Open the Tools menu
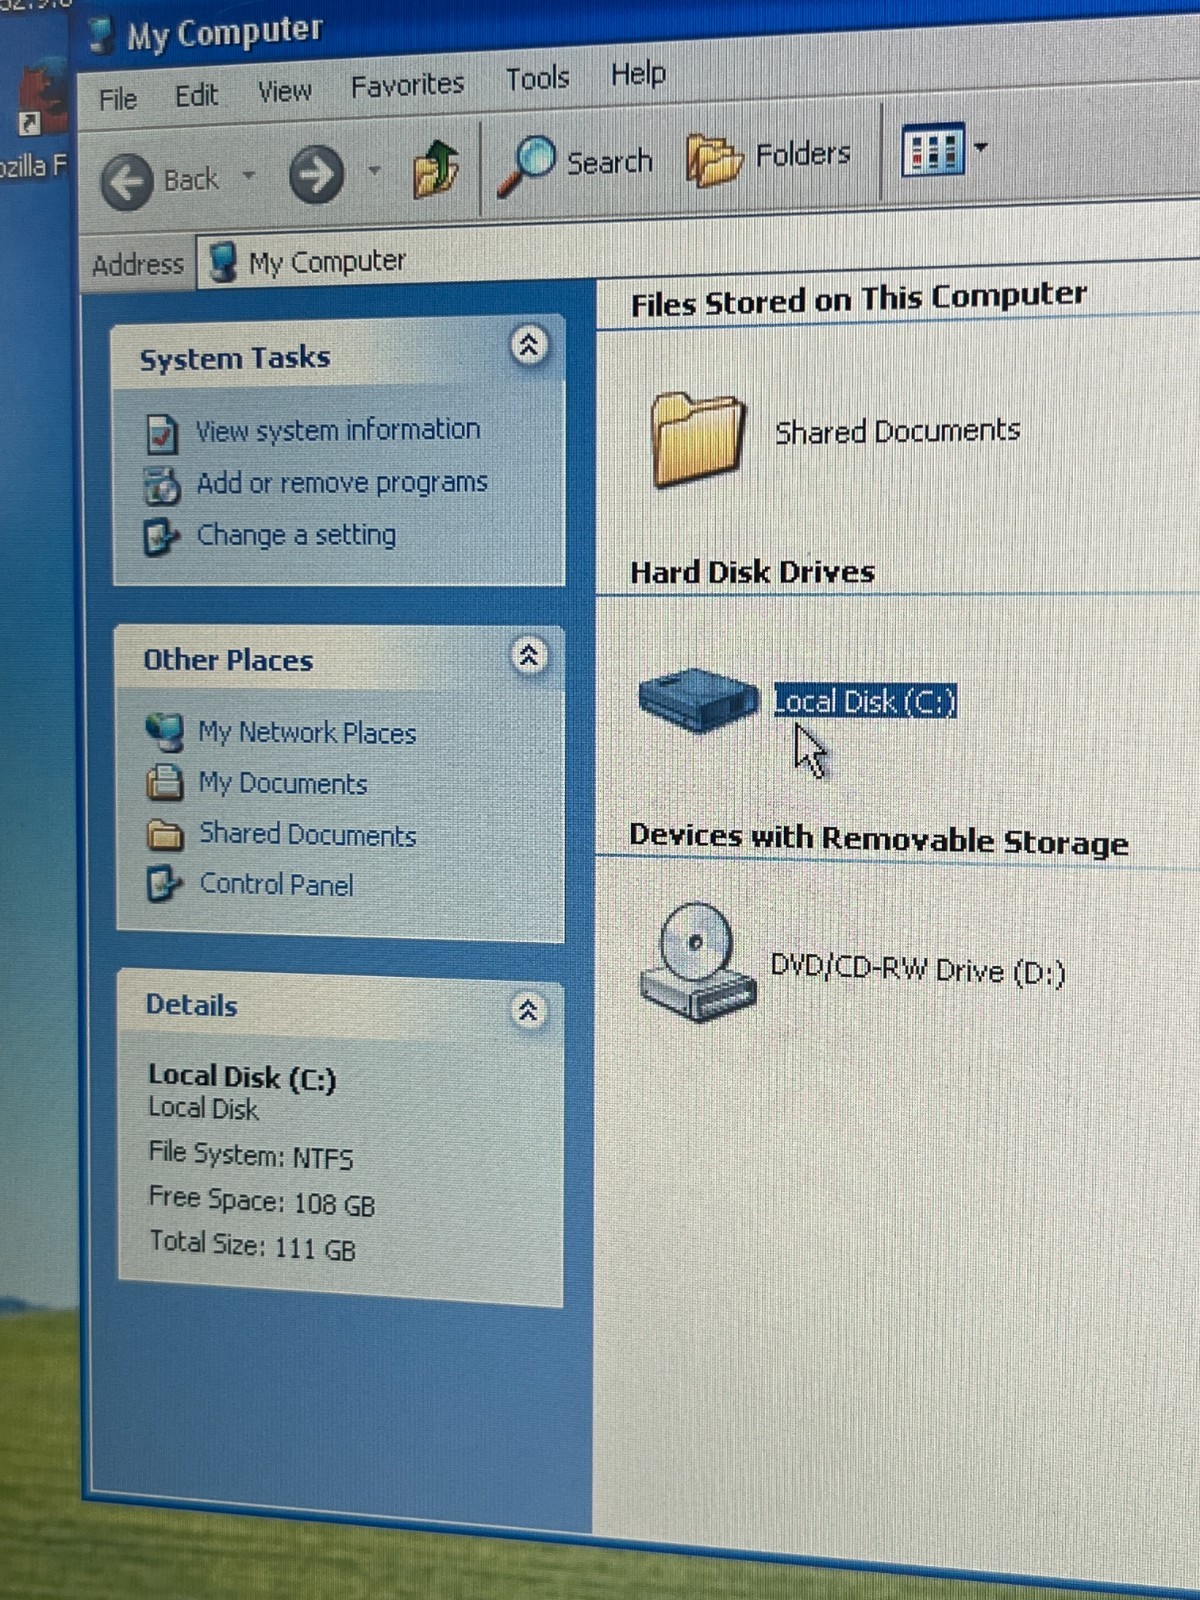This screenshot has height=1600, width=1200. click(x=537, y=78)
